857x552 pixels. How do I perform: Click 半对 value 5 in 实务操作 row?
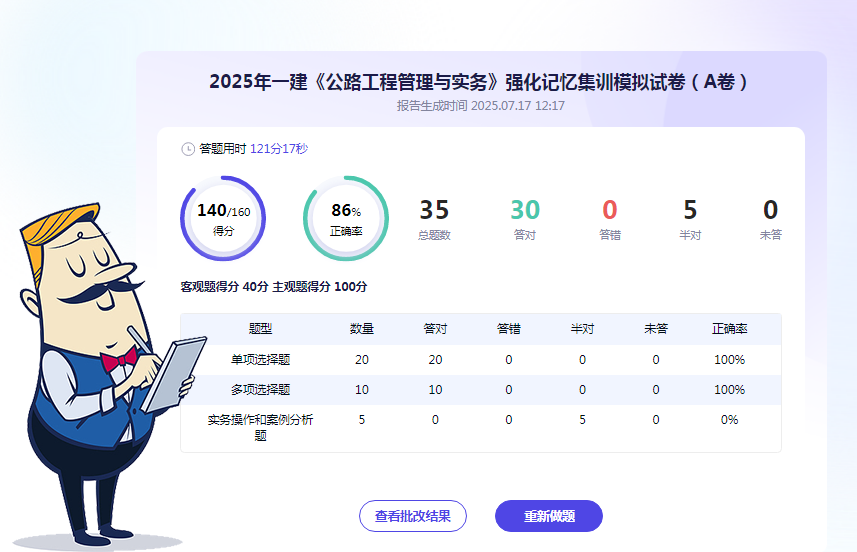tap(582, 420)
